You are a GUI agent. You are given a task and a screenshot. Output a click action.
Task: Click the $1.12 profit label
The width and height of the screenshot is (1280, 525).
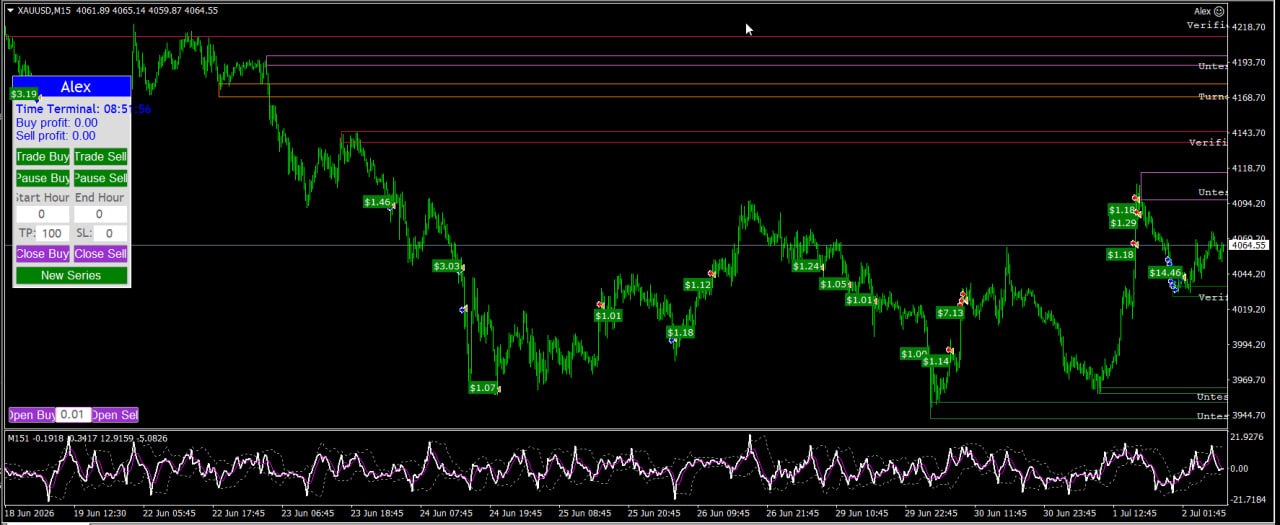(x=698, y=285)
